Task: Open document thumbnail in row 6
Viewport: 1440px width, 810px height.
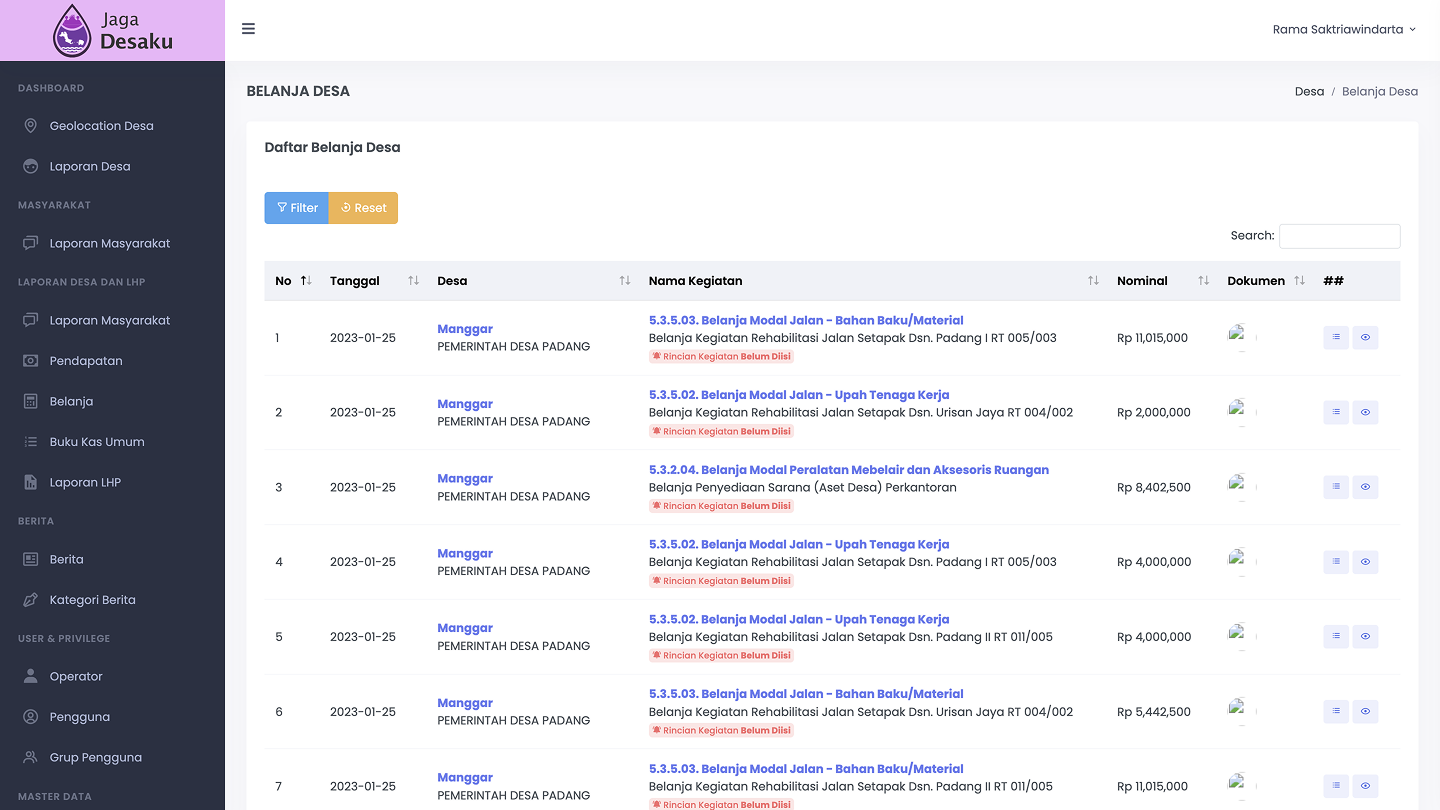Action: coord(1242,712)
